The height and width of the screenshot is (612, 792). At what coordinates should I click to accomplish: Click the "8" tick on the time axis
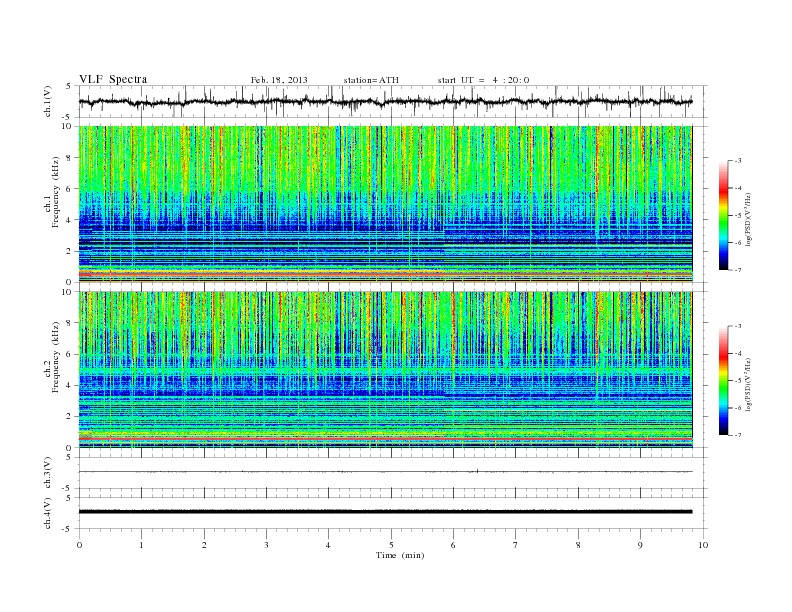[578, 545]
